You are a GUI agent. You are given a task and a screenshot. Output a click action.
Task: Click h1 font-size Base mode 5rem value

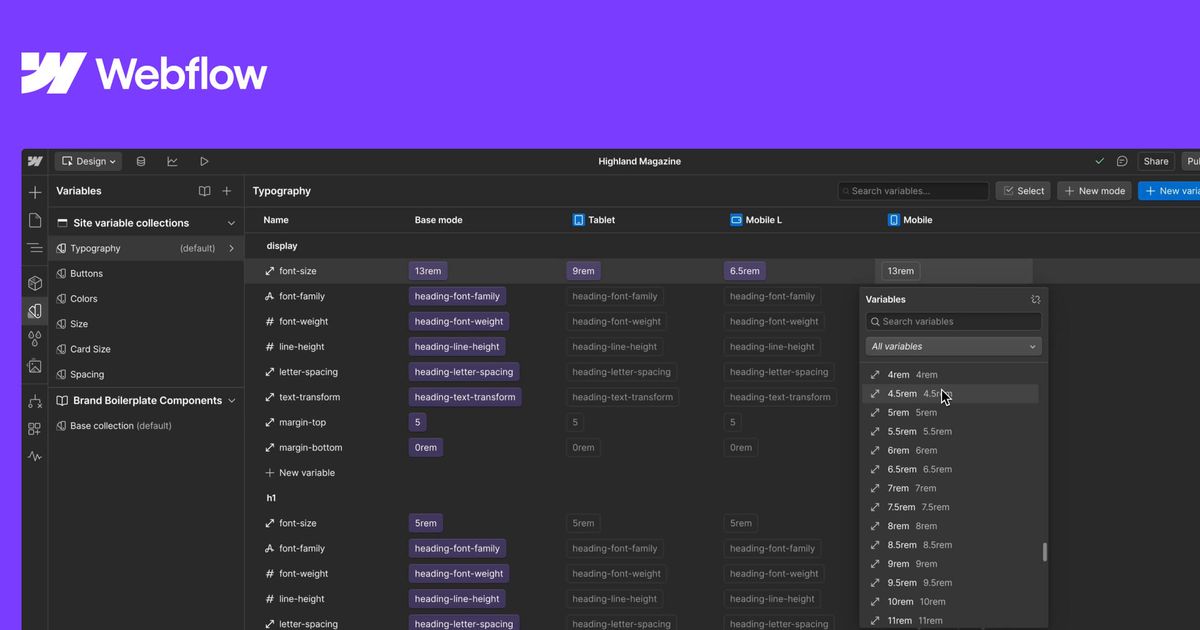[426, 523]
